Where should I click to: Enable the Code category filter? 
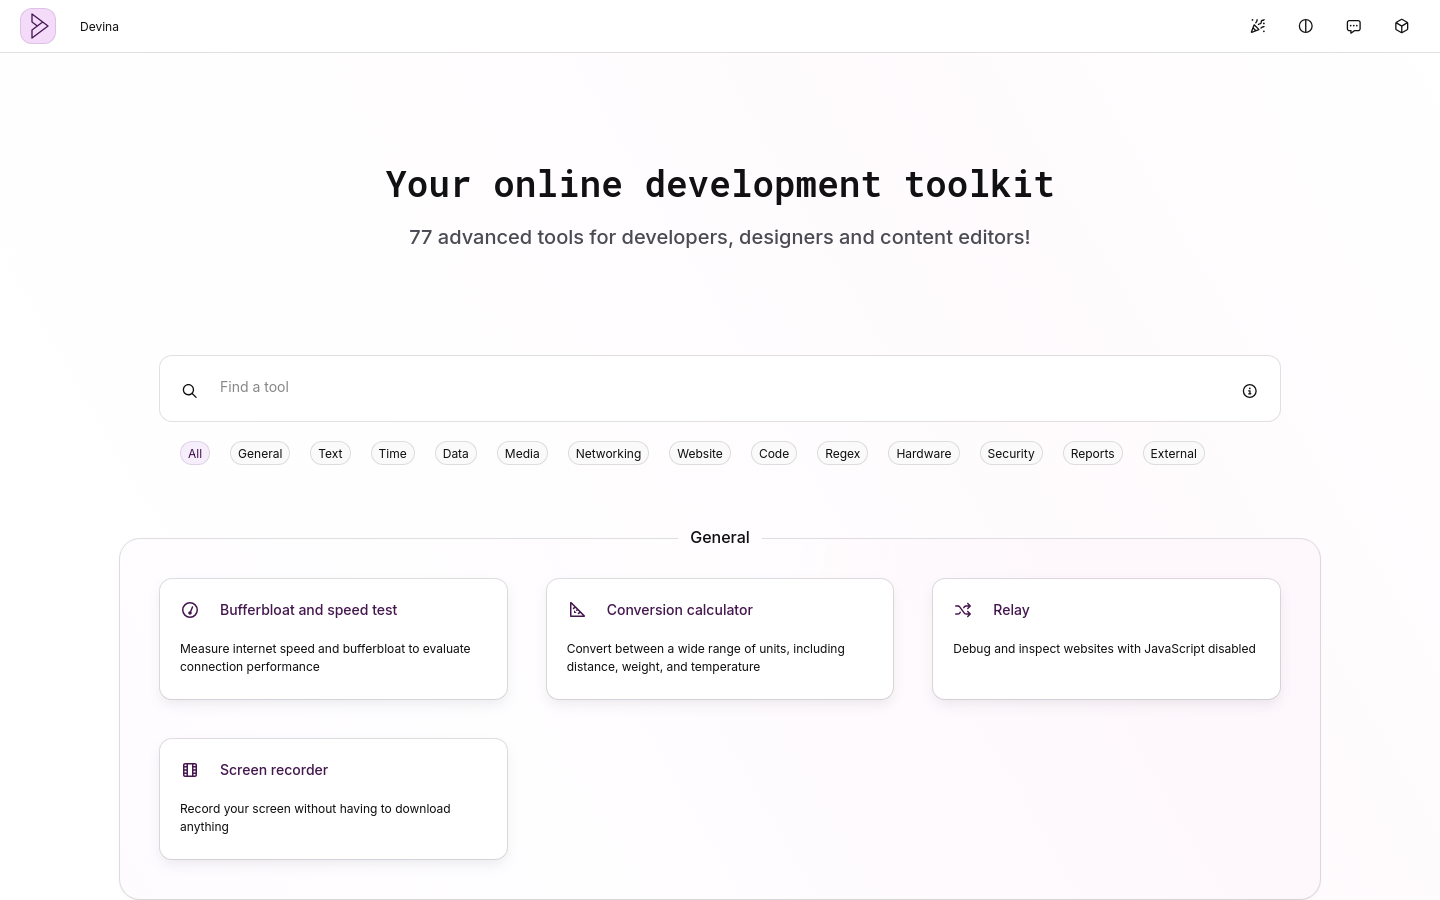[774, 453]
